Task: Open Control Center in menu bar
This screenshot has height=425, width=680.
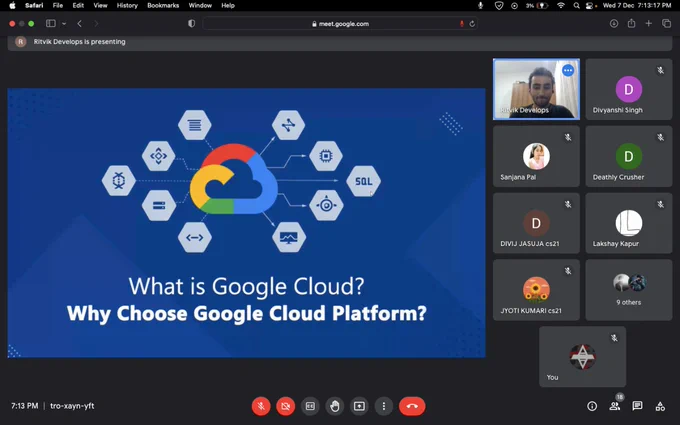Action: click(590, 6)
